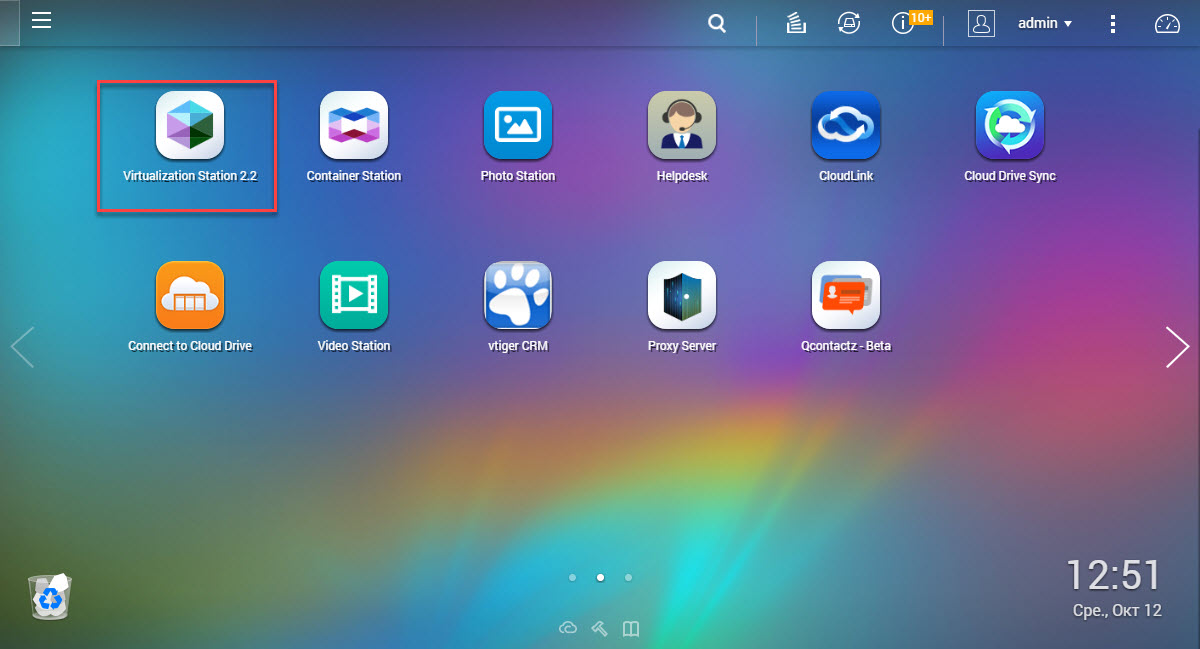Open external devices icon
Image resolution: width=1200 pixels, height=649 pixels.
point(849,24)
